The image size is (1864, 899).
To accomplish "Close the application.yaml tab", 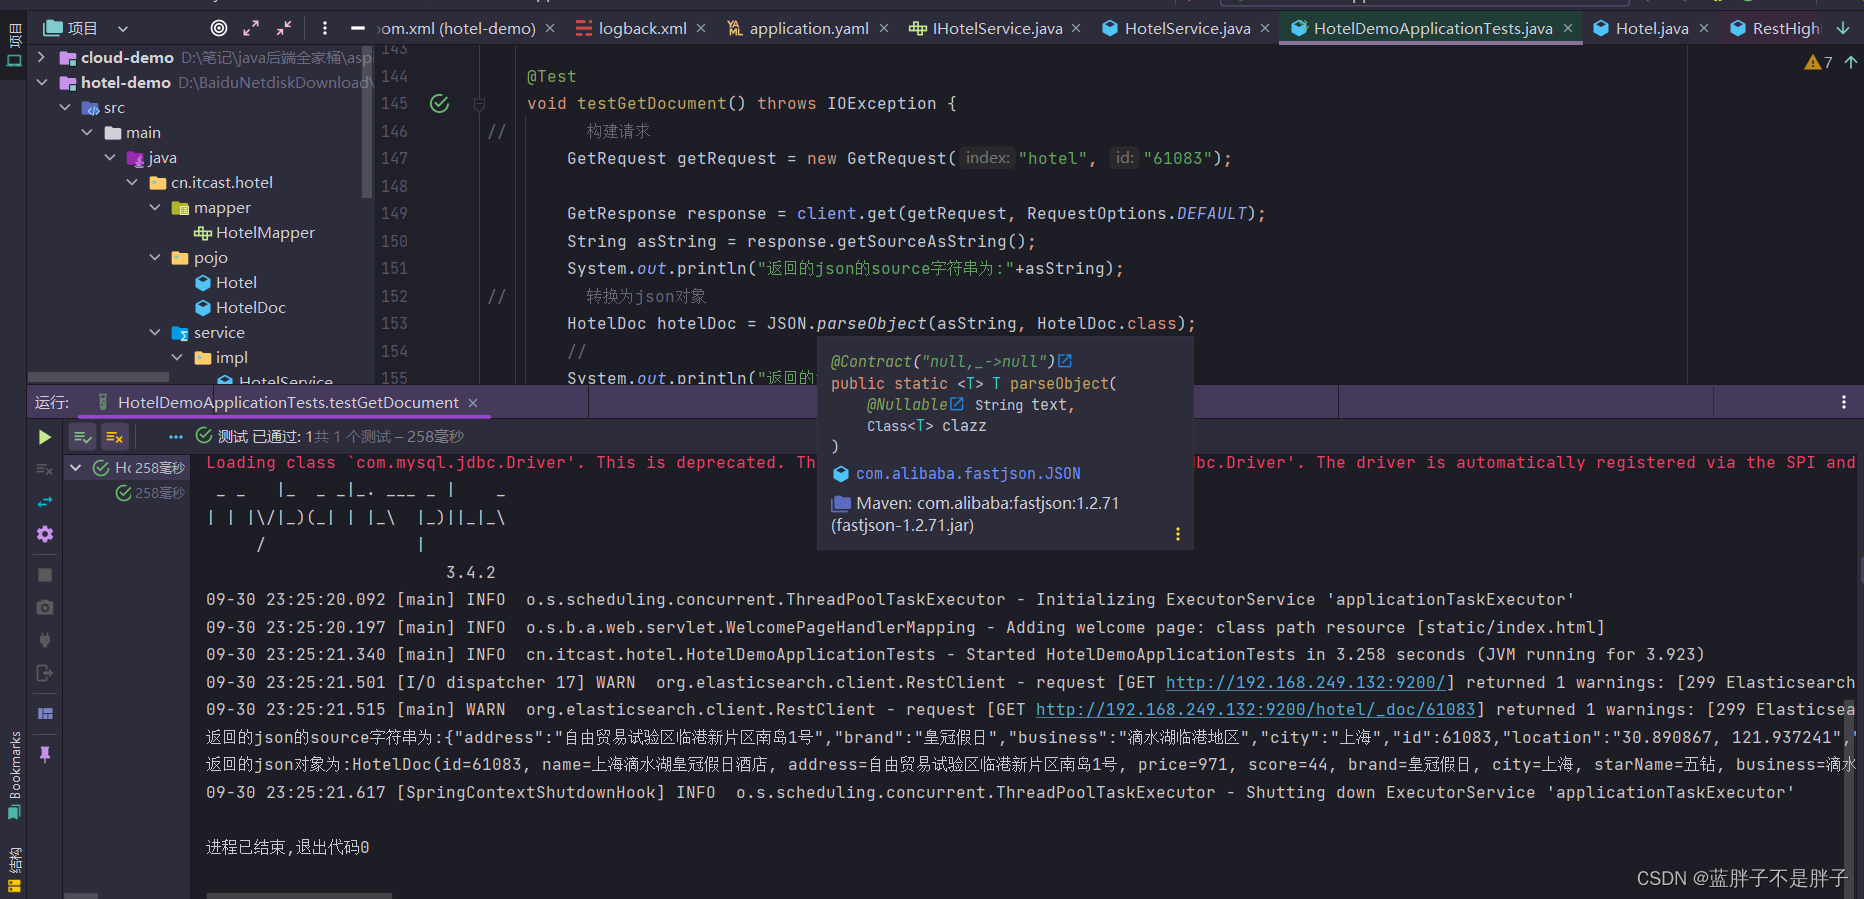I will point(884,28).
